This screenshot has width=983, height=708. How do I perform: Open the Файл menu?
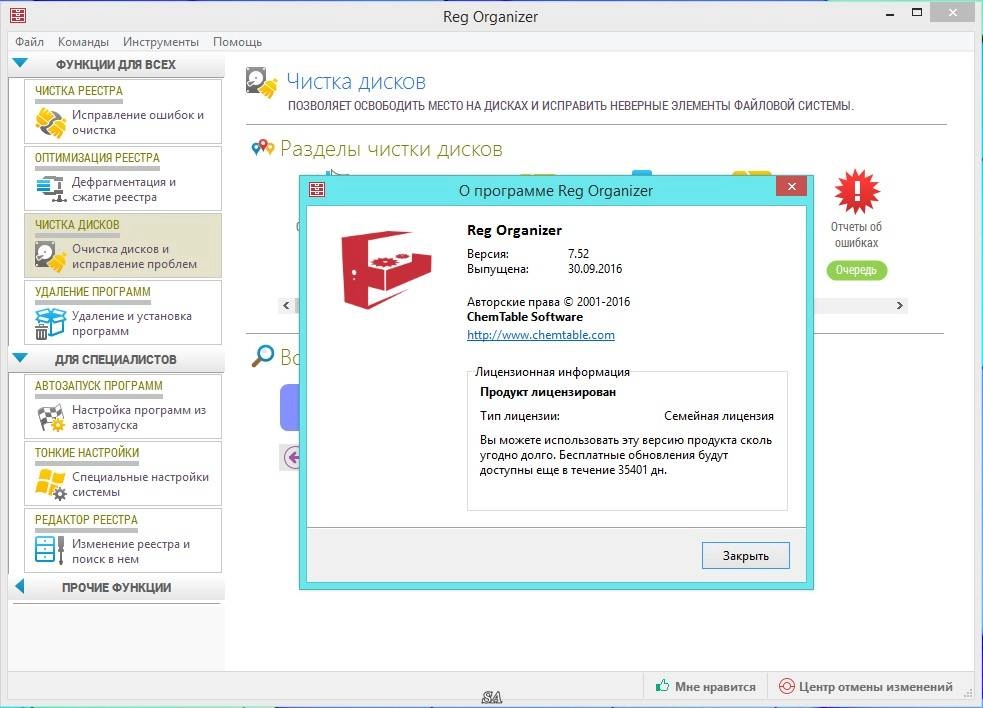pos(29,42)
